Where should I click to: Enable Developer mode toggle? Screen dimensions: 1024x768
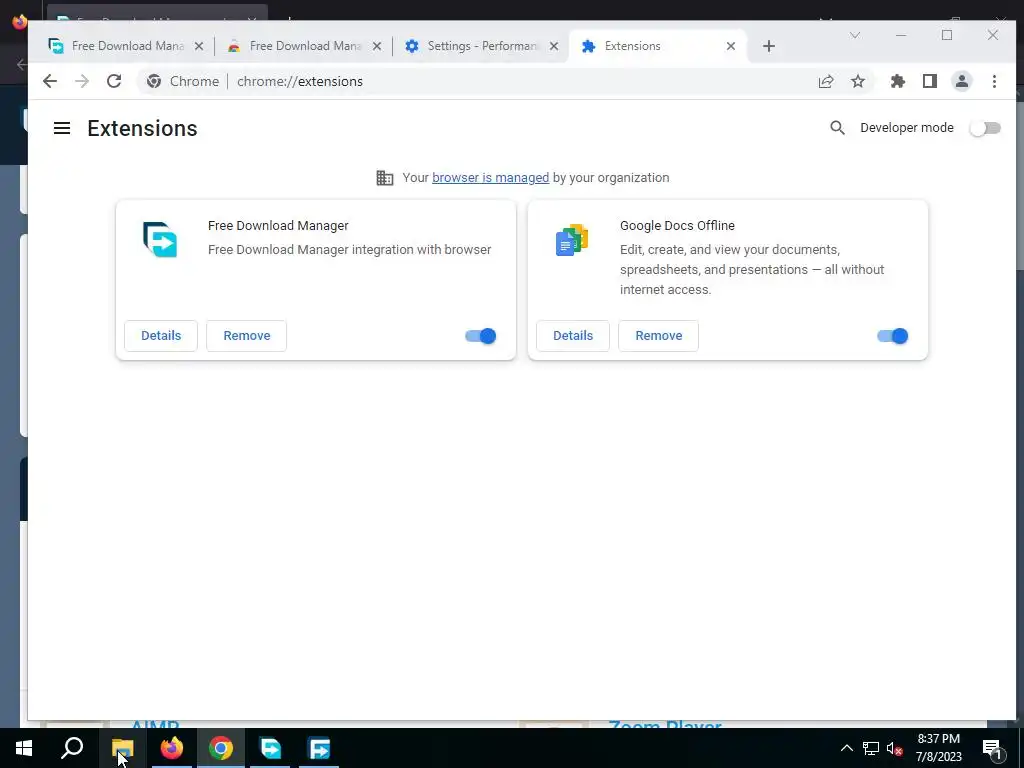point(985,128)
